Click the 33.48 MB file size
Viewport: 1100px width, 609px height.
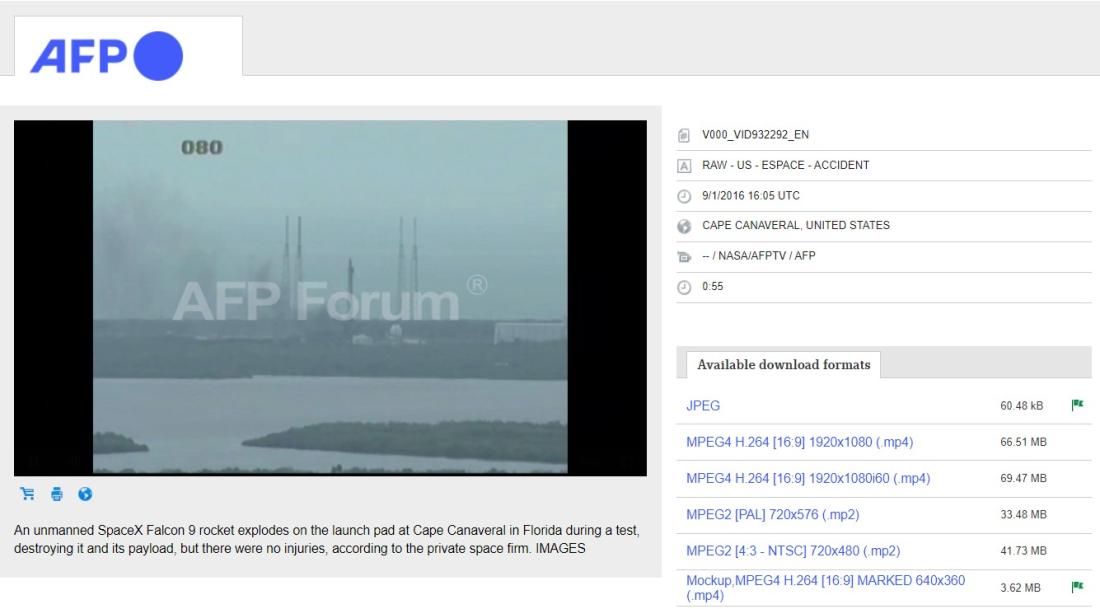point(1024,514)
